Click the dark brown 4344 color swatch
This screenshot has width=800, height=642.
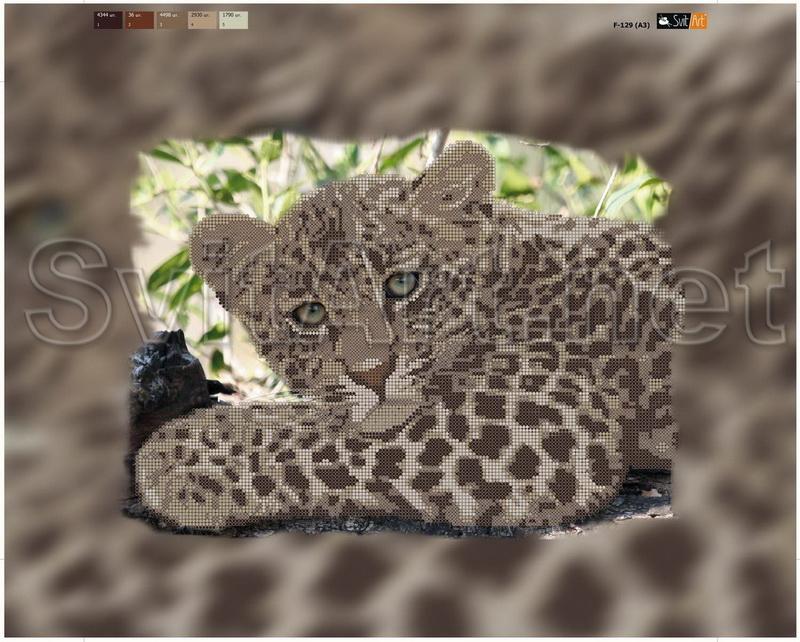coord(109,20)
